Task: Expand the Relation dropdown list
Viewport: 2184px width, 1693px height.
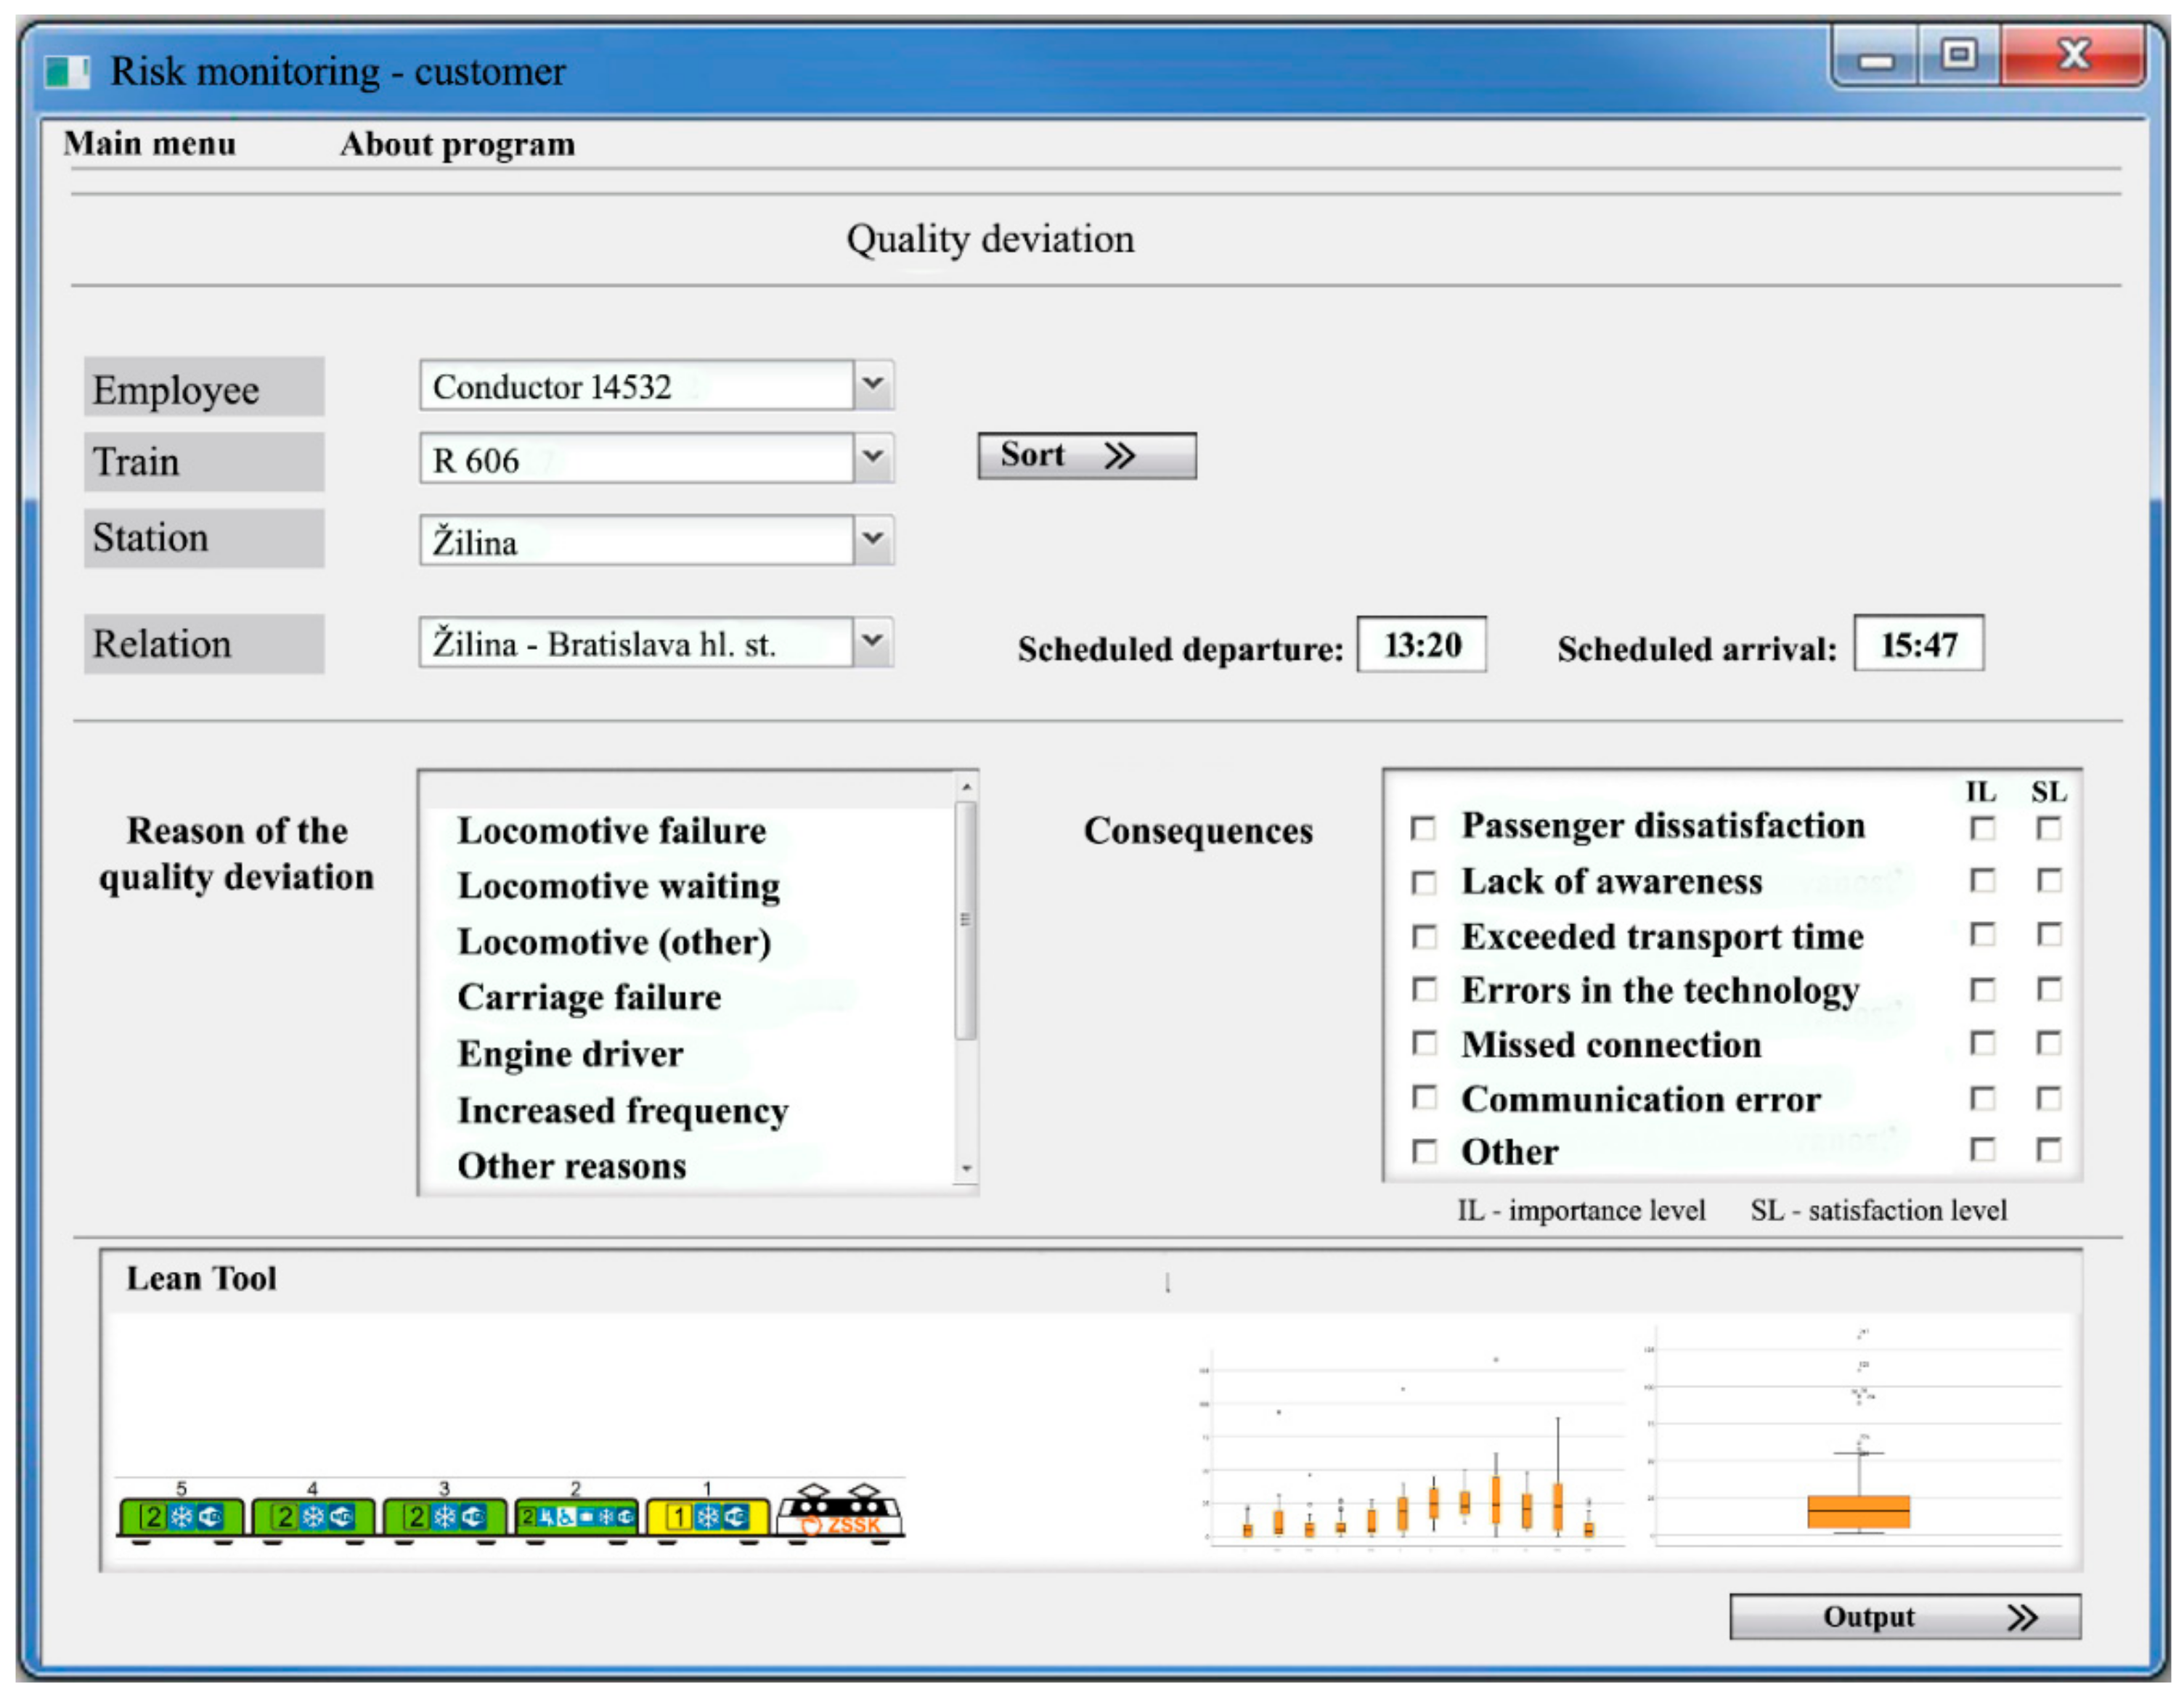Action: click(x=873, y=641)
